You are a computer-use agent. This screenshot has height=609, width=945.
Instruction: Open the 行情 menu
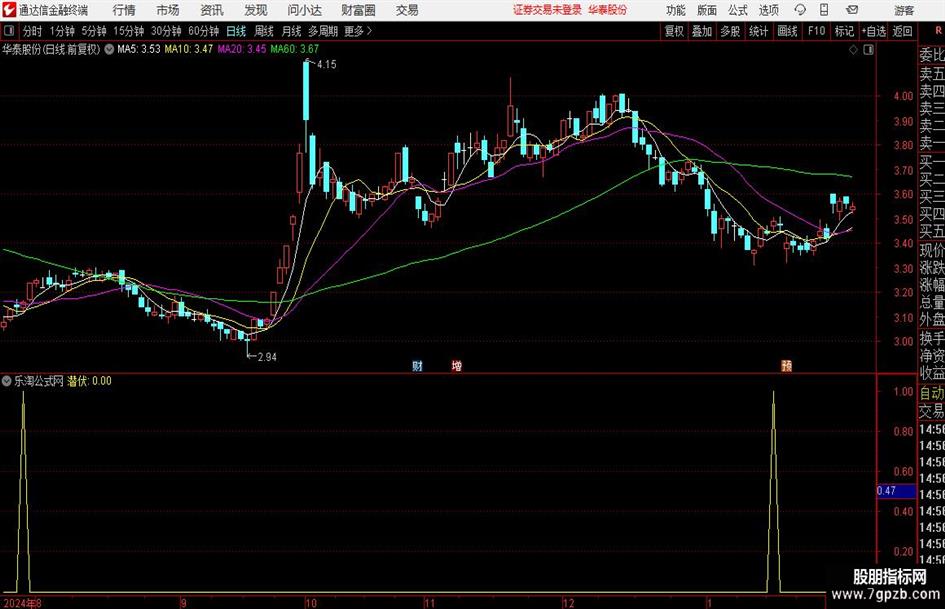124,10
